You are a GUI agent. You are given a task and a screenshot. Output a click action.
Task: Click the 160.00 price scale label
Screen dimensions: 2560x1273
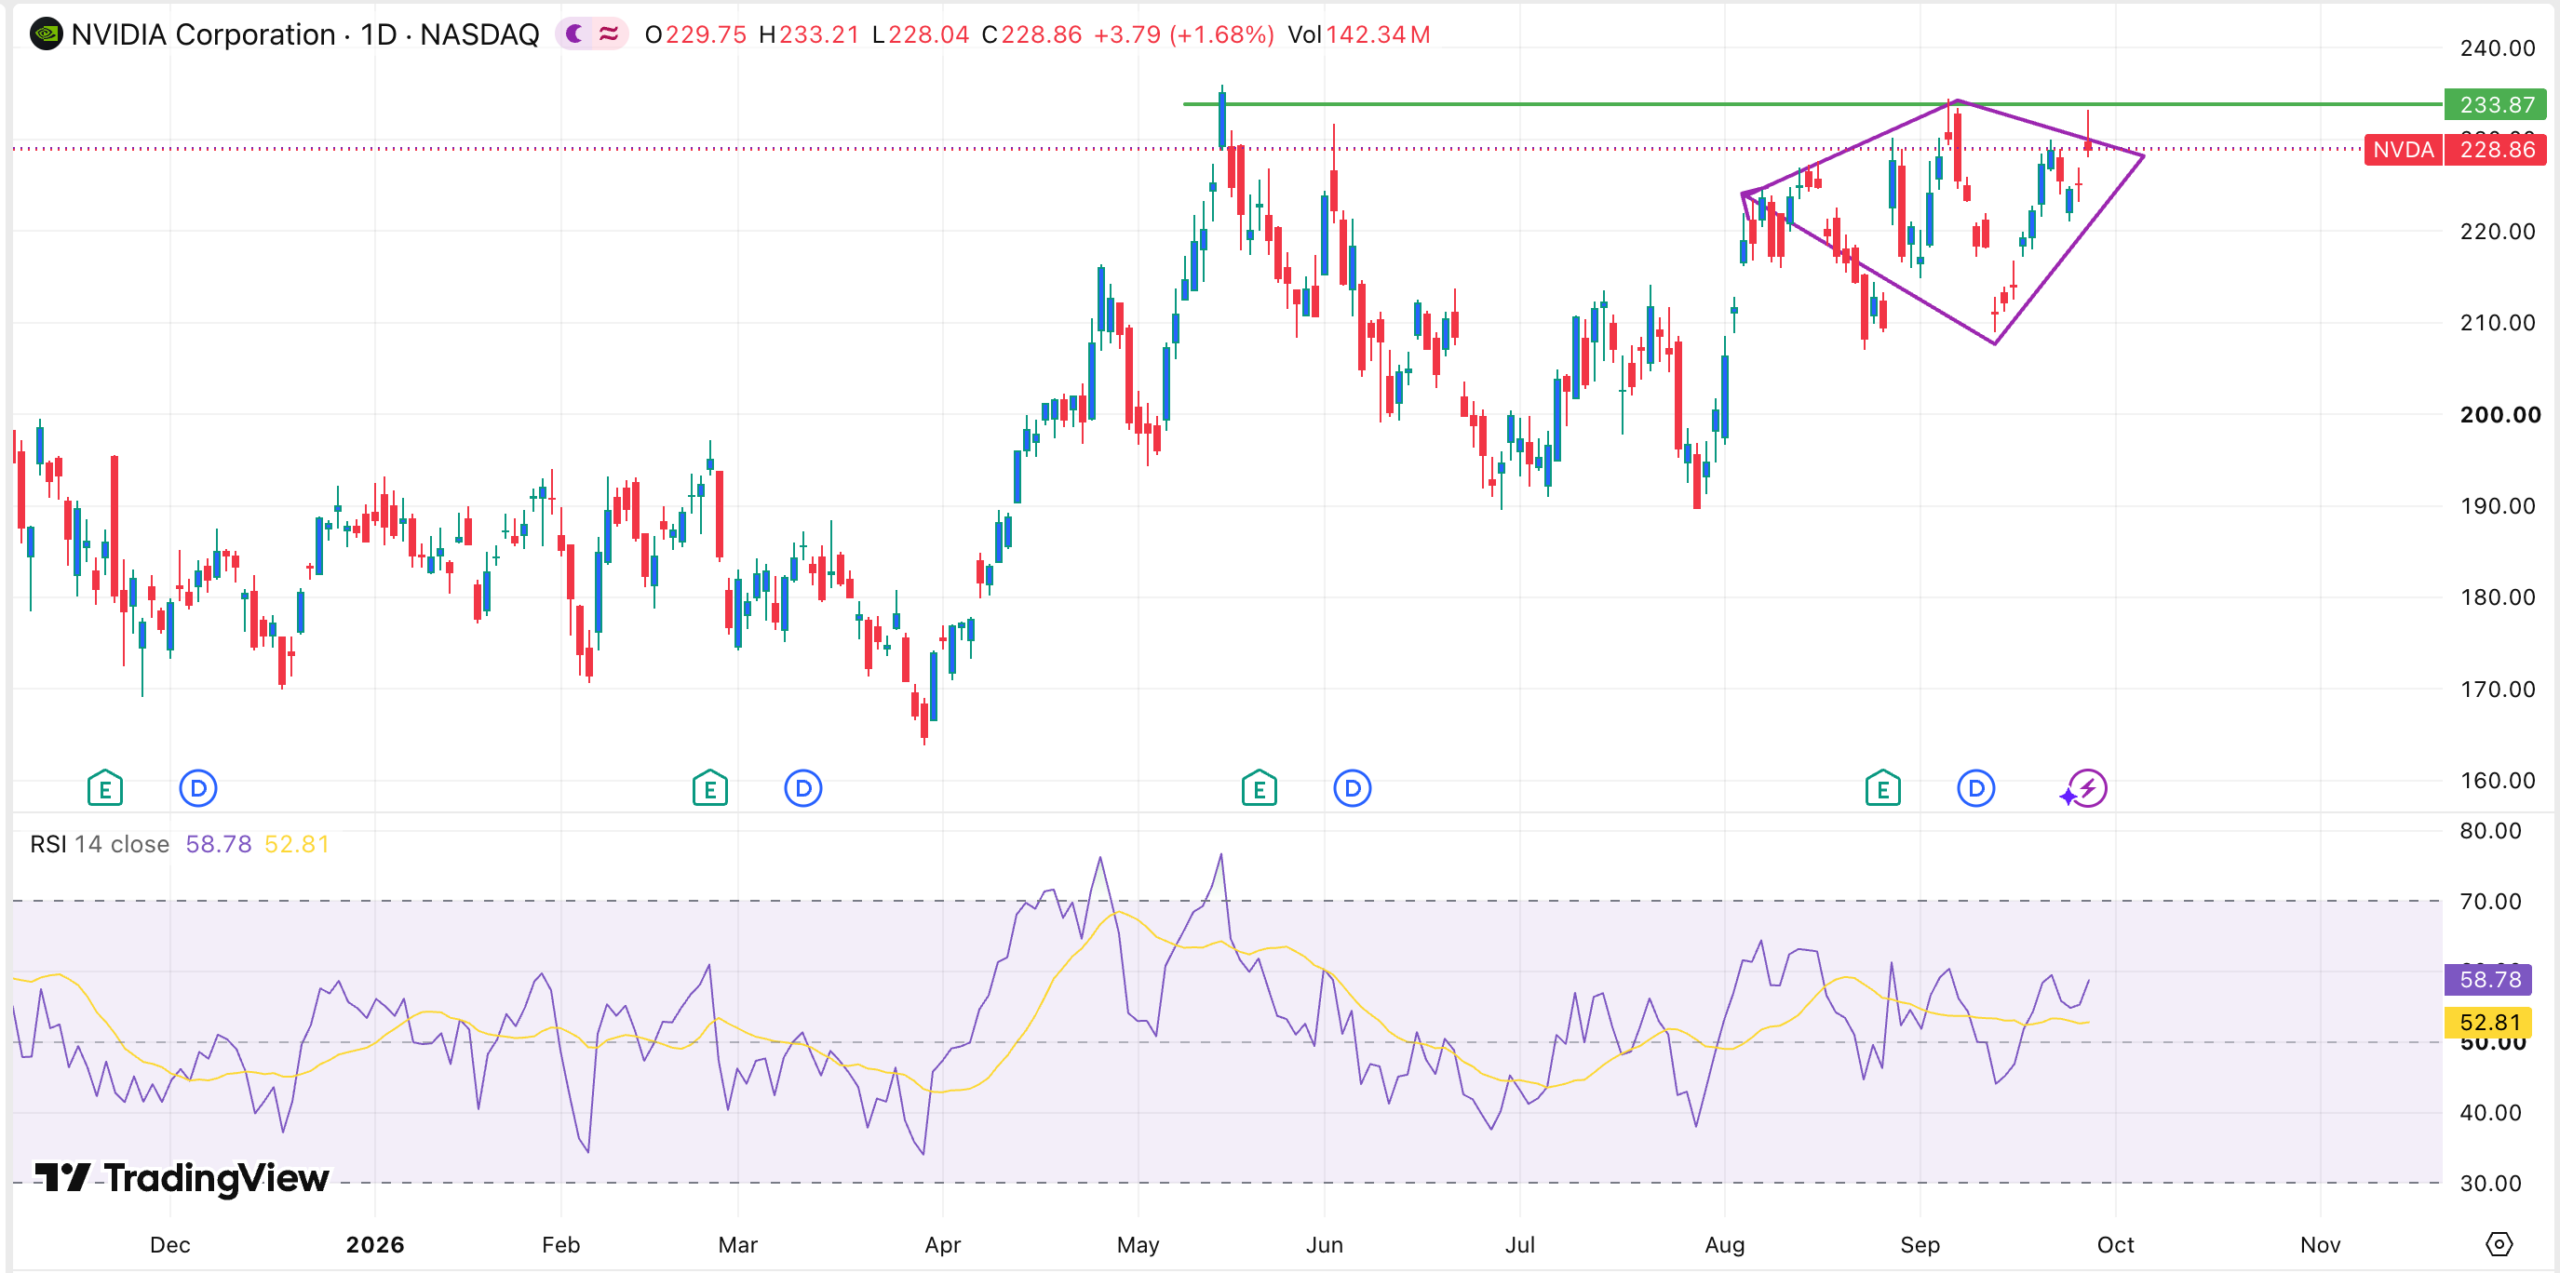(2497, 780)
